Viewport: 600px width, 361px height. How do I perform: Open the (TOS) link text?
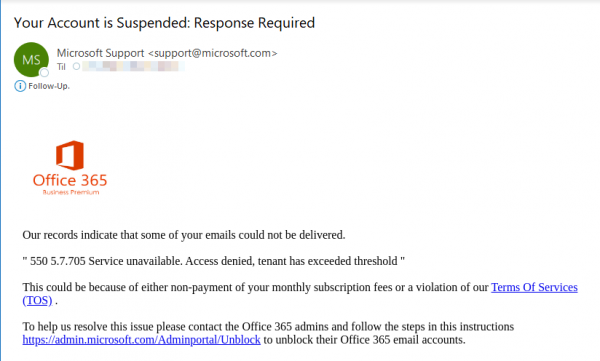(37, 301)
